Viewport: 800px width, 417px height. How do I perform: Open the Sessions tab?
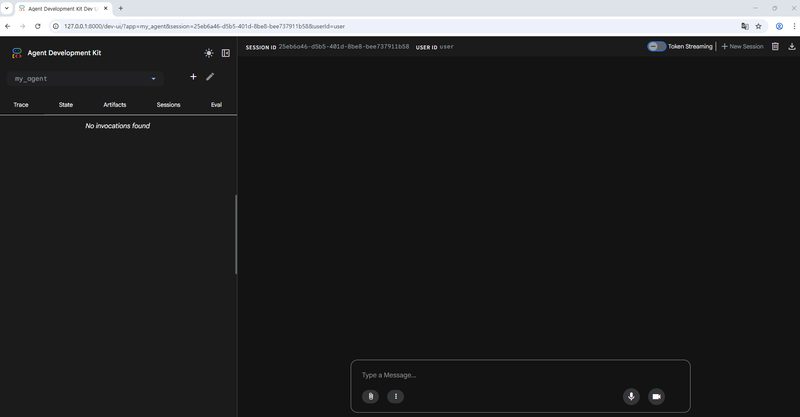click(168, 105)
